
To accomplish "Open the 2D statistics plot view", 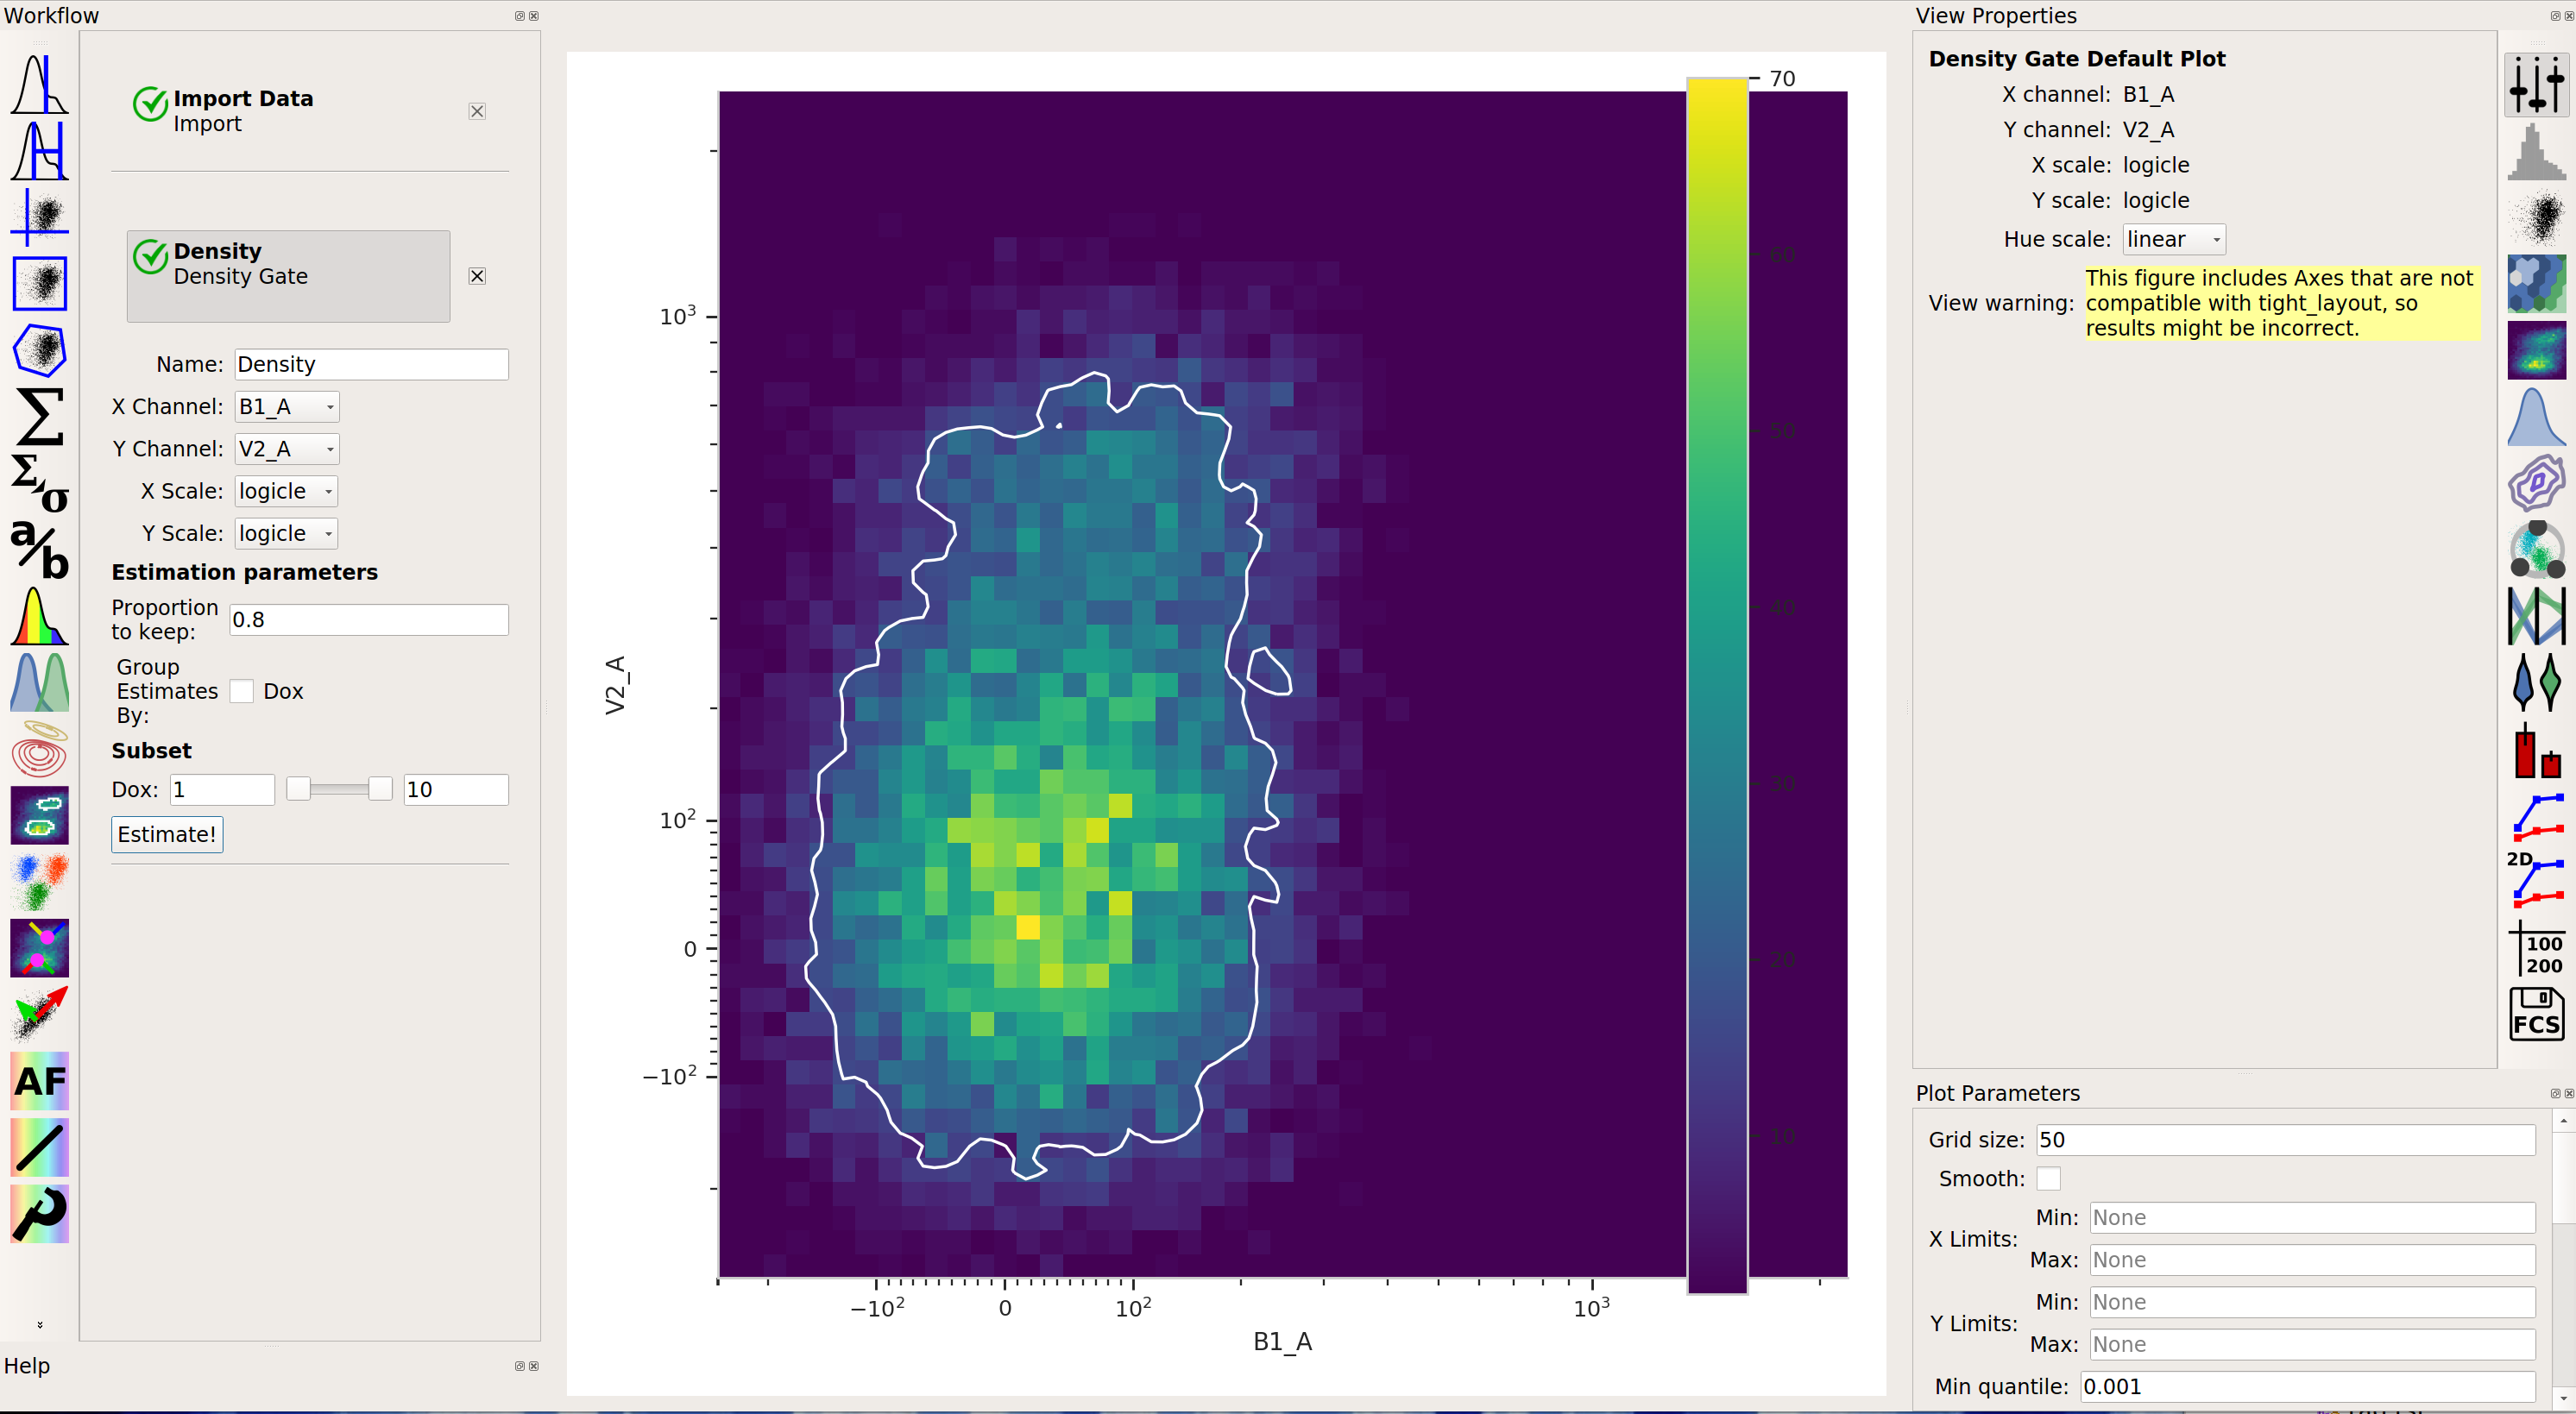I will (2536, 881).
